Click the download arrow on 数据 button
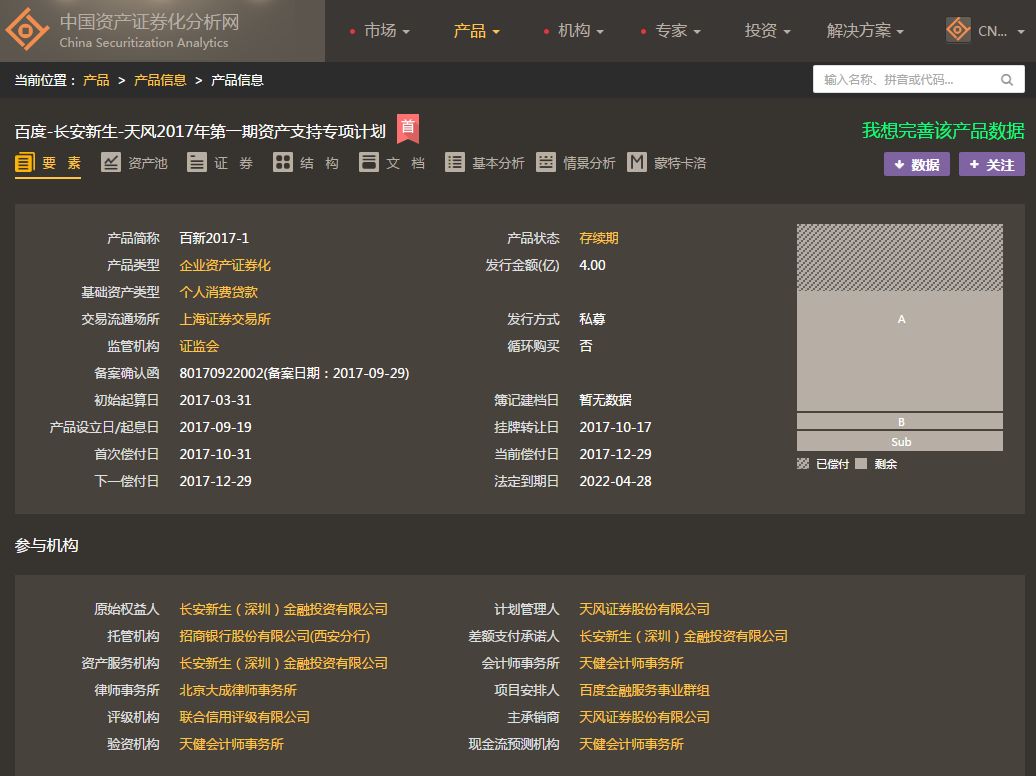The width and height of the screenshot is (1036, 776). click(x=899, y=165)
